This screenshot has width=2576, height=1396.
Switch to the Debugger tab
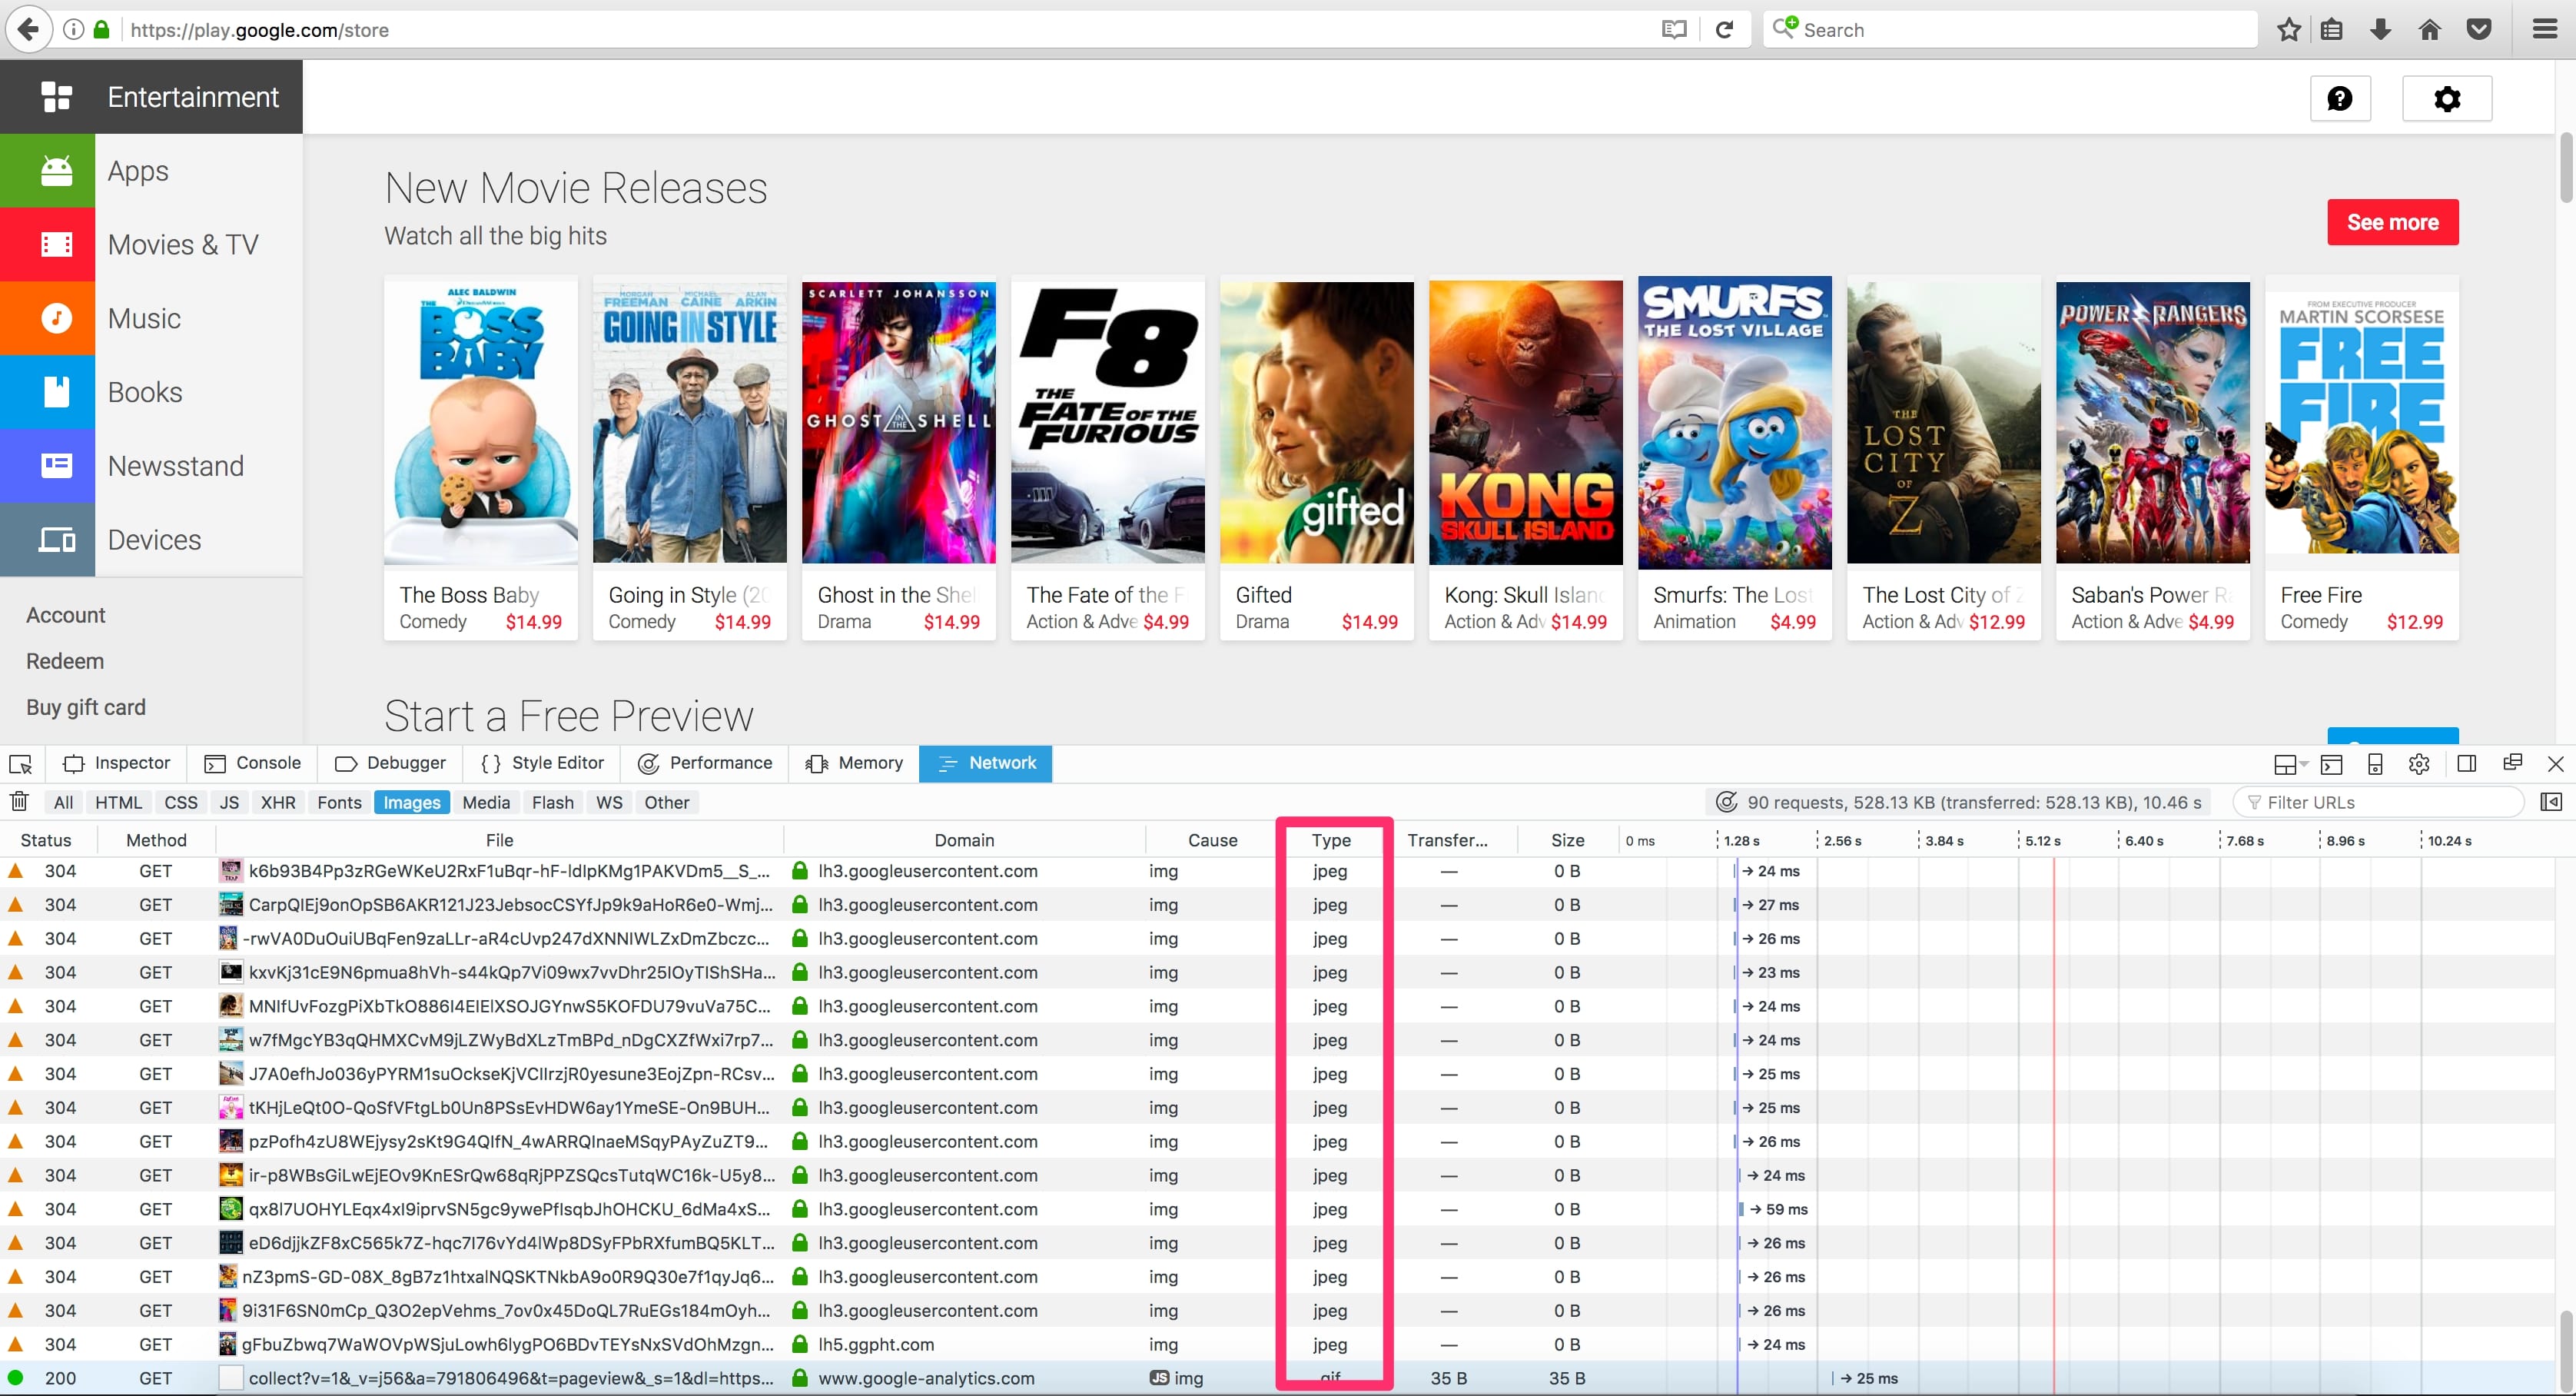point(390,763)
